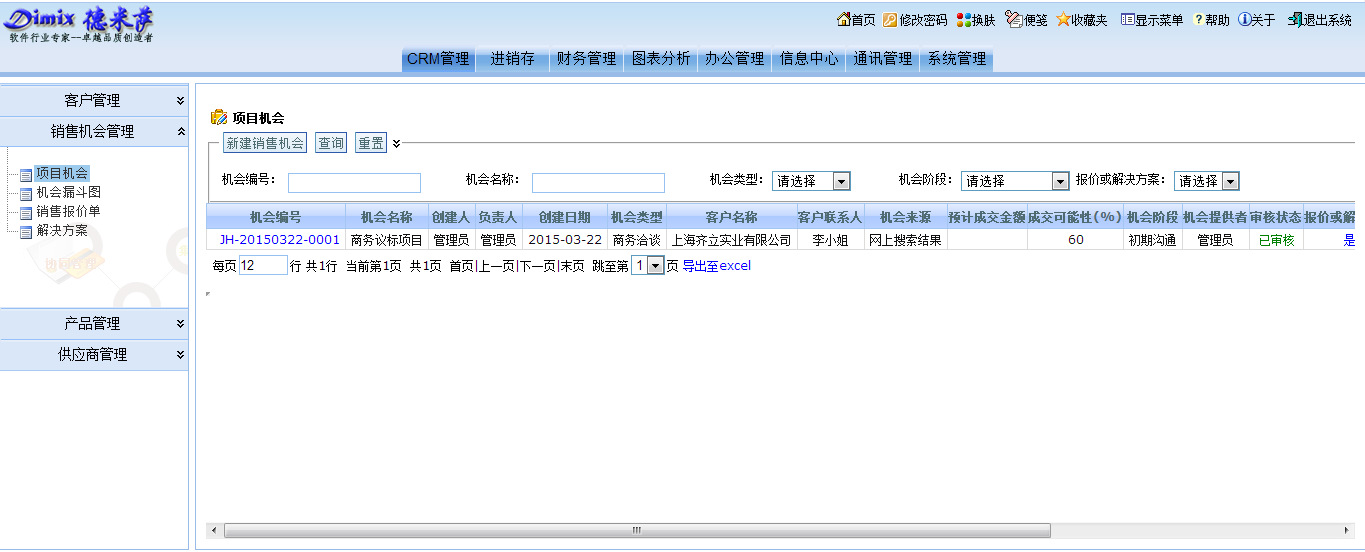
Task: Click the exit system (退出系统) icon
Action: [1295, 20]
